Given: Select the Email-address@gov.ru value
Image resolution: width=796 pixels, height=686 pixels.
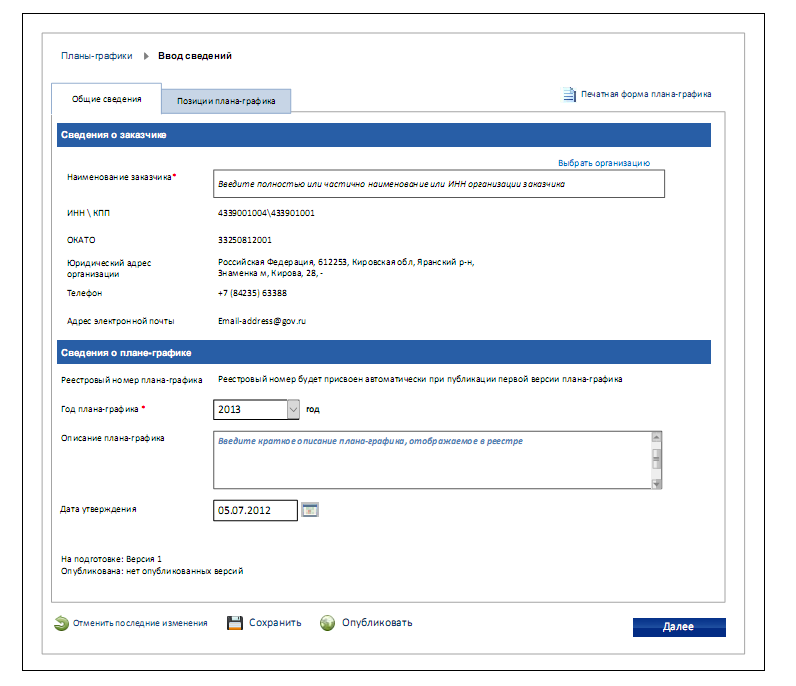Looking at the screenshot, I should [262, 321].
